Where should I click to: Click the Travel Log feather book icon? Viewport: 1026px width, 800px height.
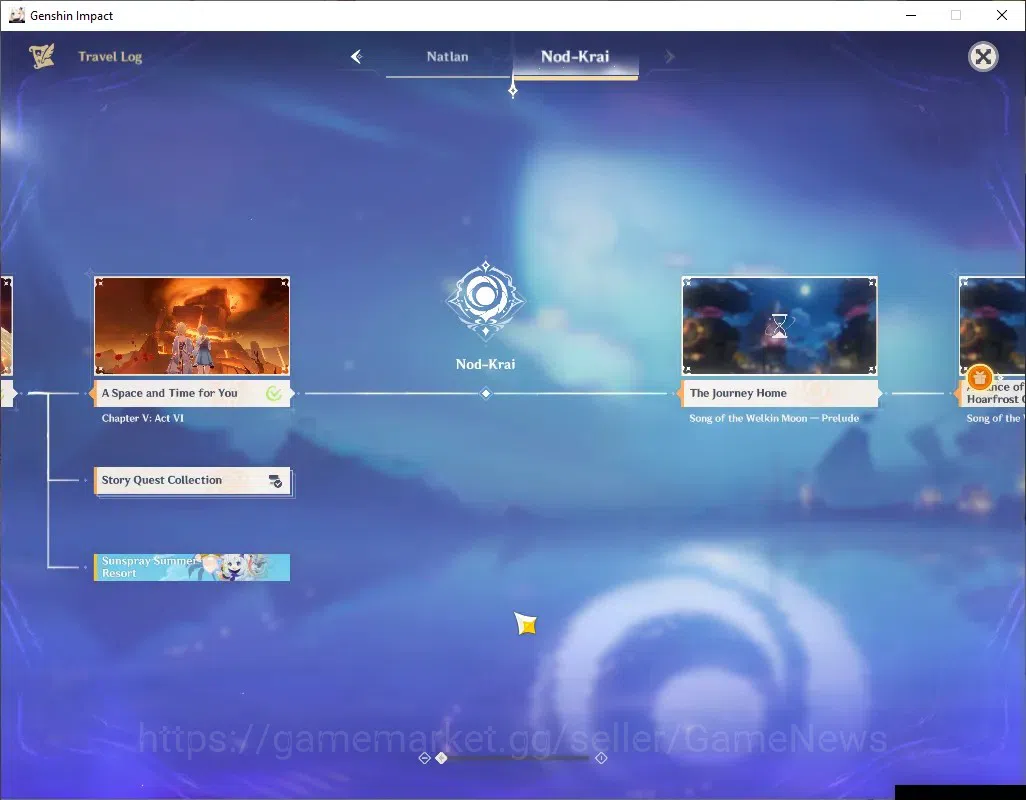42,56
